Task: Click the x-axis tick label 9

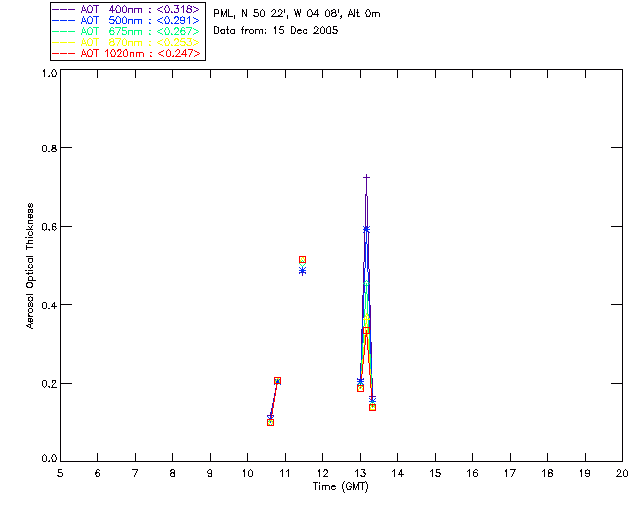Action: point(210,473)
